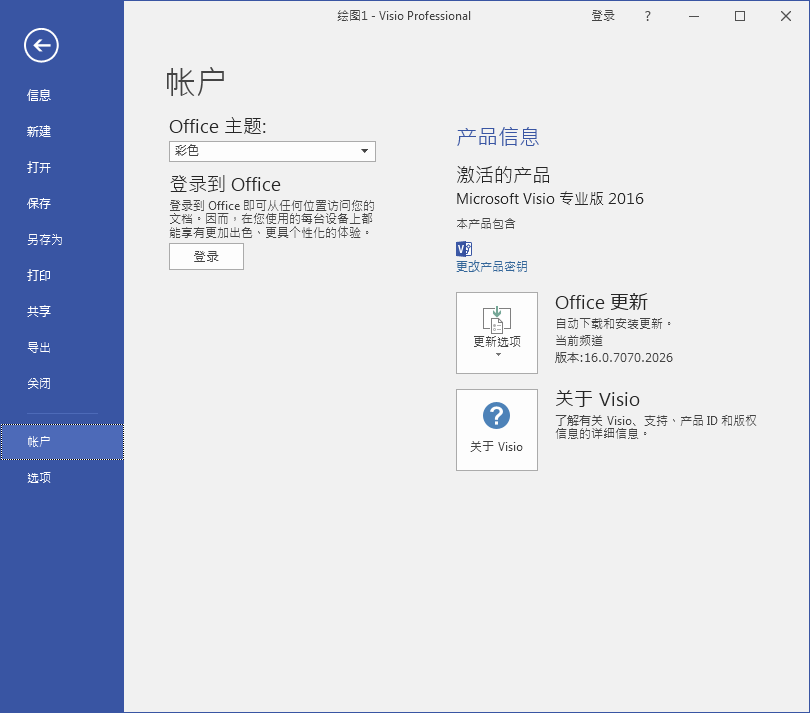Open the 信息 menu item
The height and width of the screenshot is (713, 810).
tap(39, 96)
